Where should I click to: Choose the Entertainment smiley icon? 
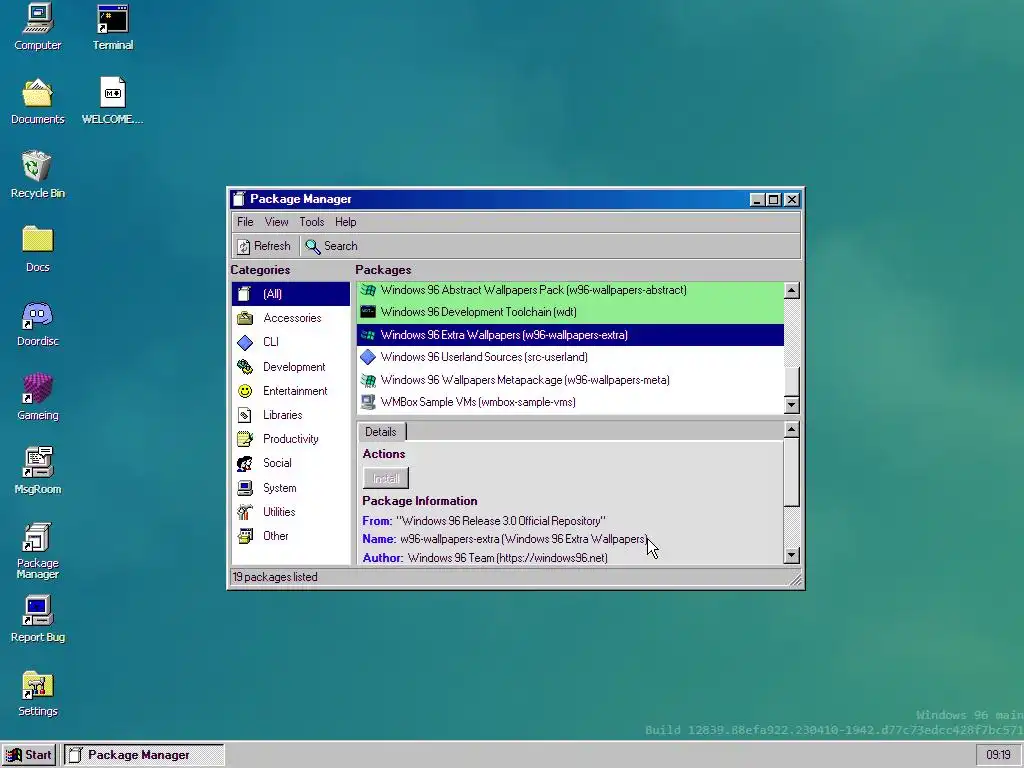(x=245, y=391)
